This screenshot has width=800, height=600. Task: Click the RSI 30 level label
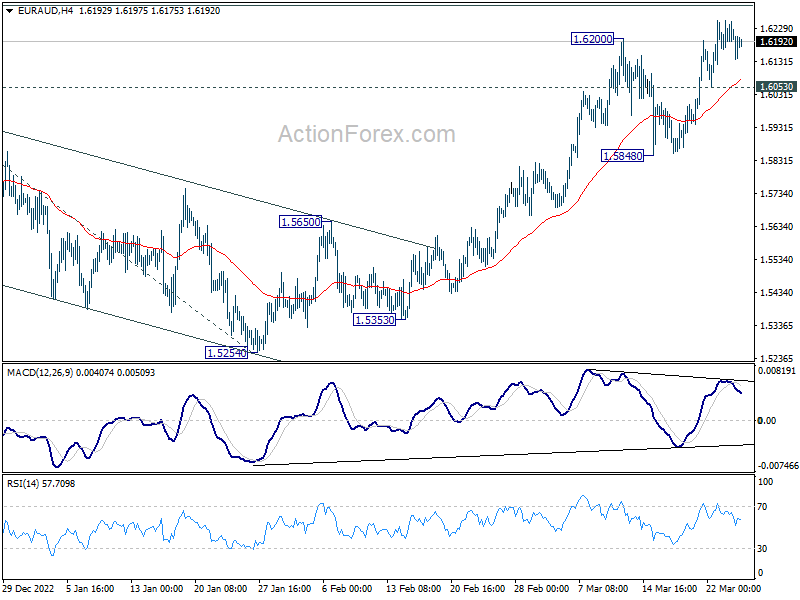(x=762, y=548)
